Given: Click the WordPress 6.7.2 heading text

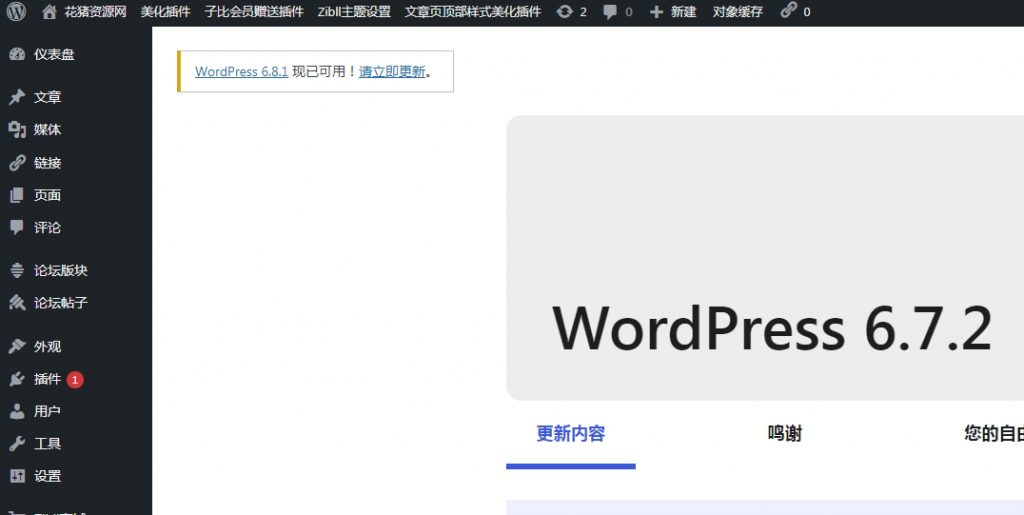Looking at the screenshot, I should point(773,328).
